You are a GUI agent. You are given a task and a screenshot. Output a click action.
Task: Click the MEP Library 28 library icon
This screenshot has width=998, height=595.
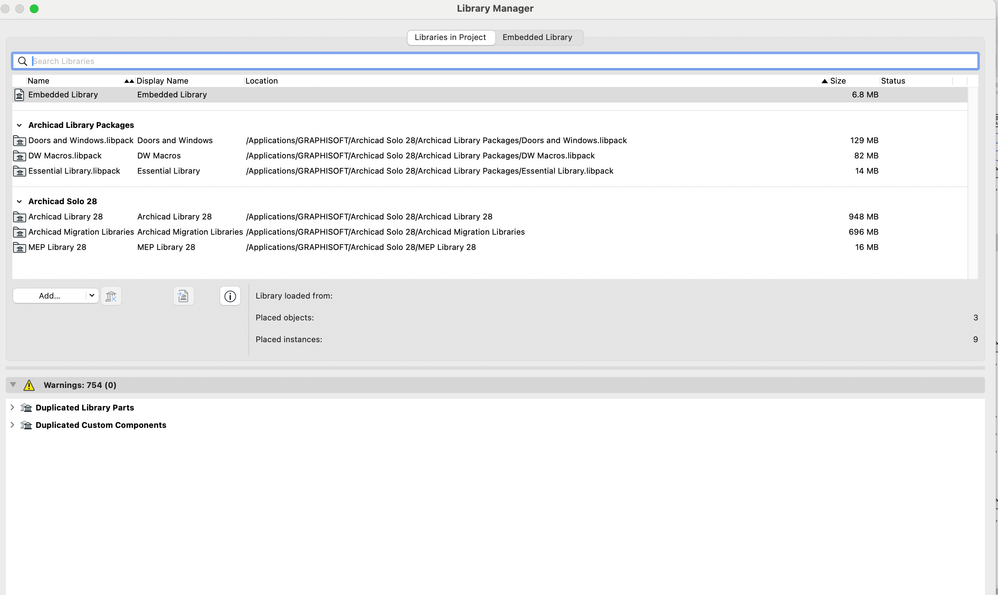(x=19, y=247)
